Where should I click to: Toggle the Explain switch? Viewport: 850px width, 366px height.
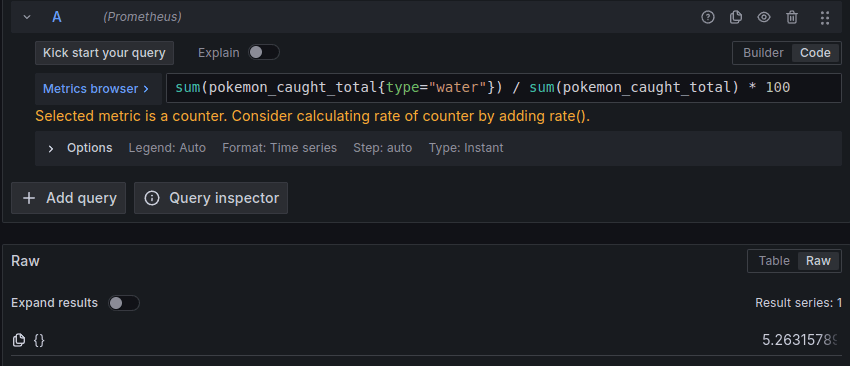click(263, 53)
